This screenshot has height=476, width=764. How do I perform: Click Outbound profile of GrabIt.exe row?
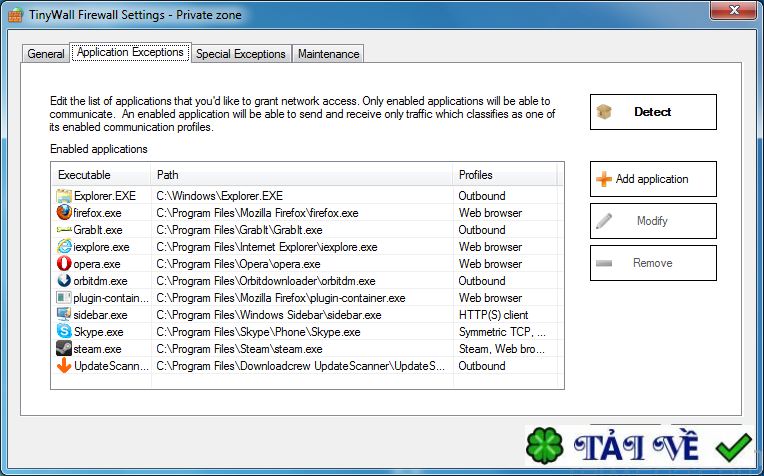coord(482,230)
